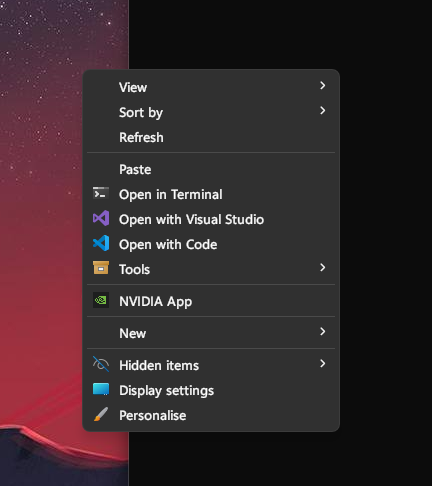Click the blue VS Code icon

tap(101, 243)
